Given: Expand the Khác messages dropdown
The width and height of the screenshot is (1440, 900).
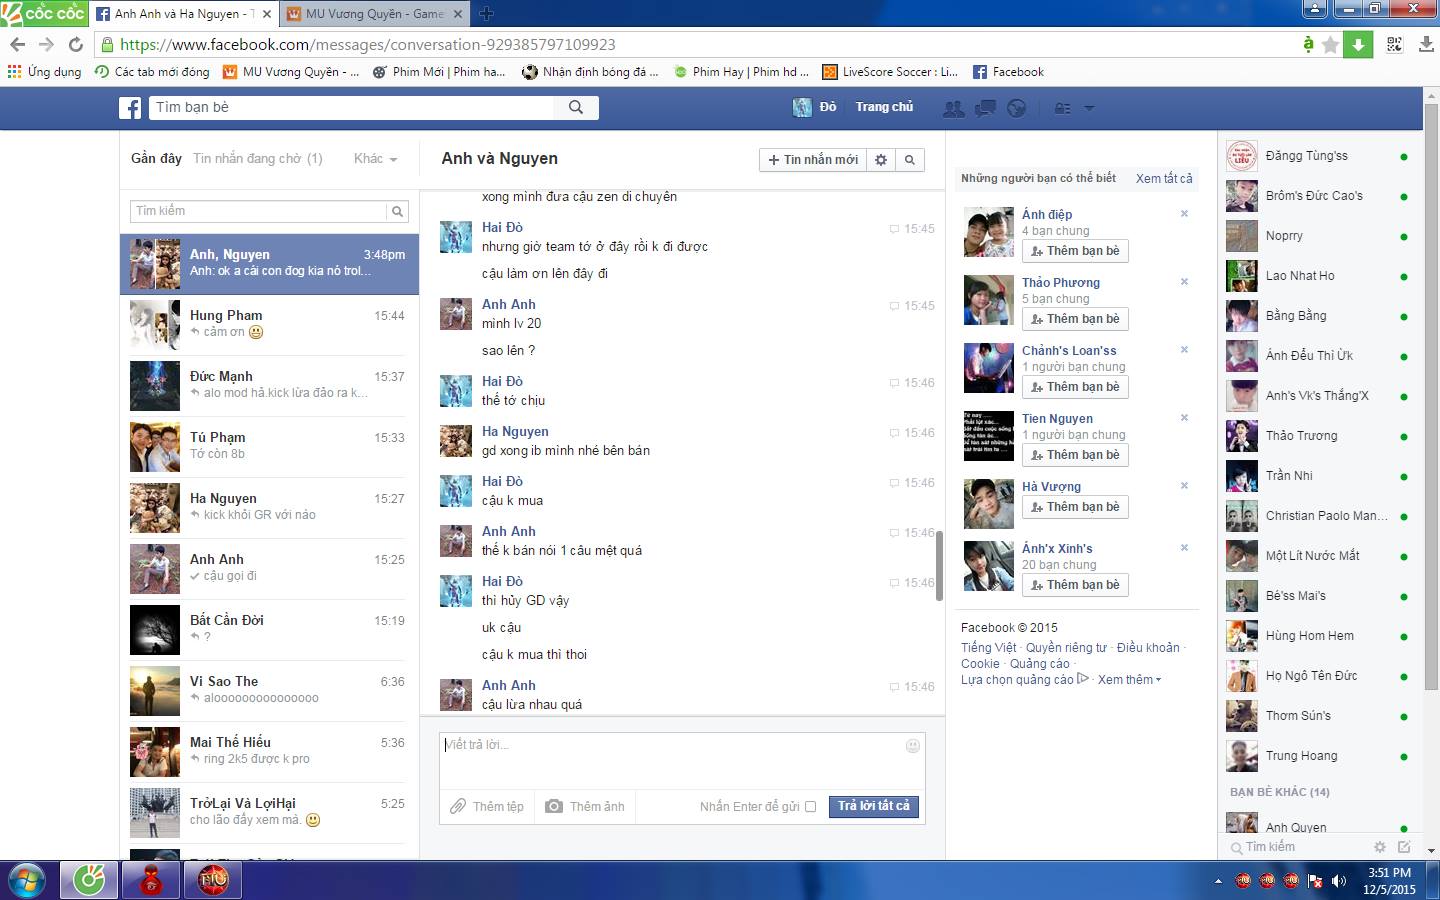Looking at the screenshot, I should coord(375,159).
